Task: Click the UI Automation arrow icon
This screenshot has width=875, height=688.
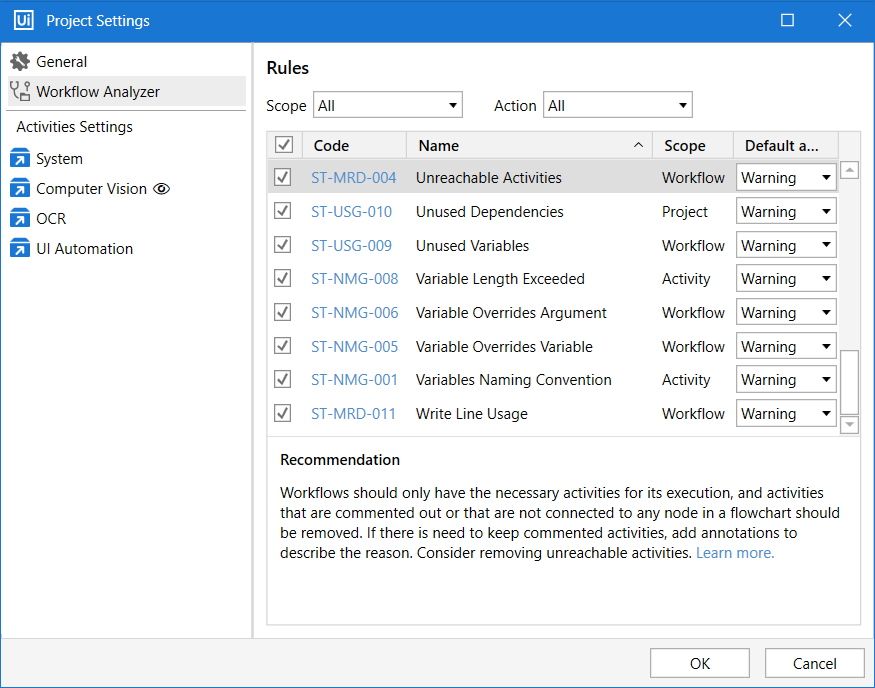Action: [20, 249]
